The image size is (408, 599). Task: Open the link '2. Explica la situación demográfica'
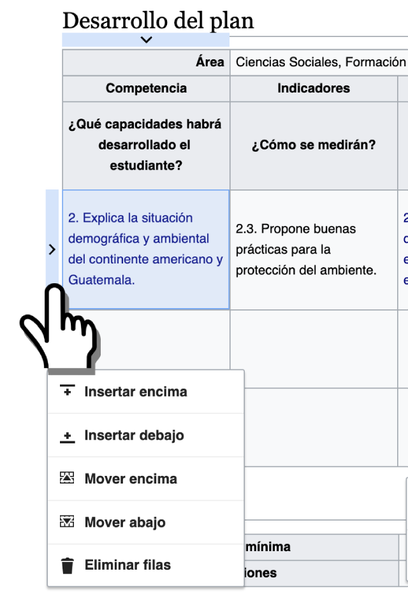(x=145, y=249)
